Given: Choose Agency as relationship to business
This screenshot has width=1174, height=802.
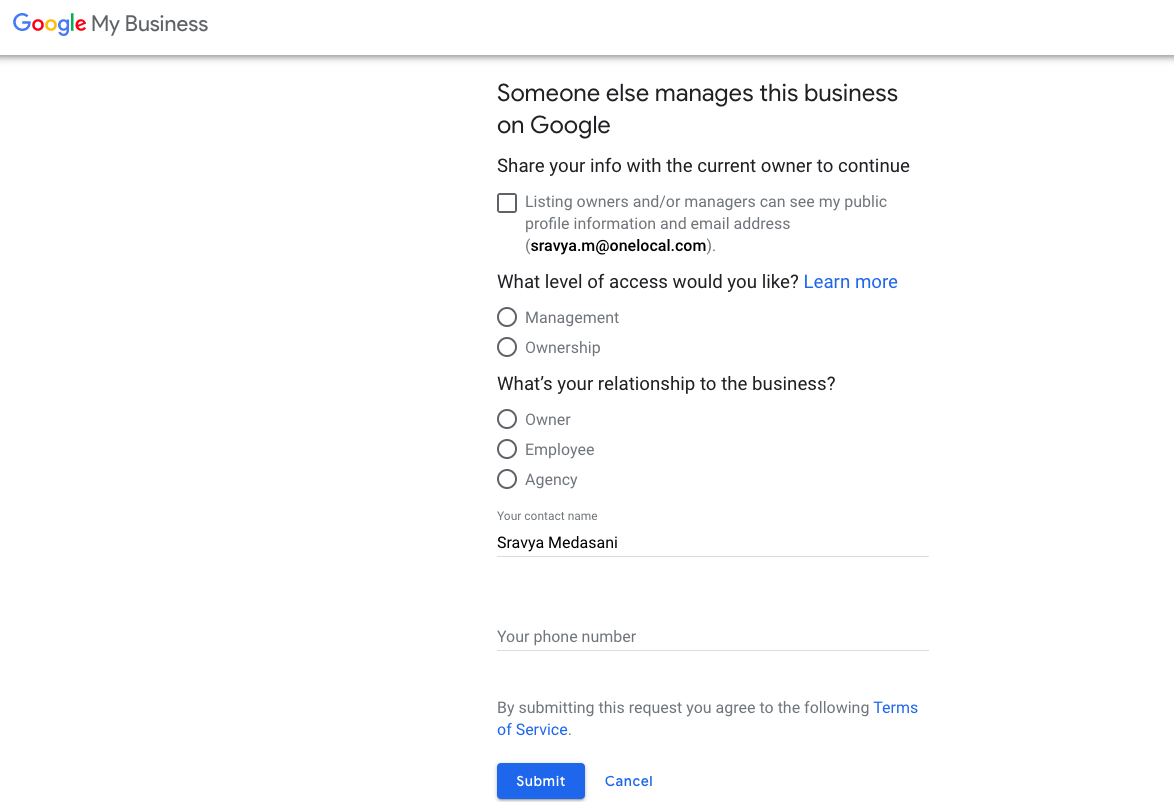Looking at the screenshot, I should pyautogui.click(x=507, y=479).
